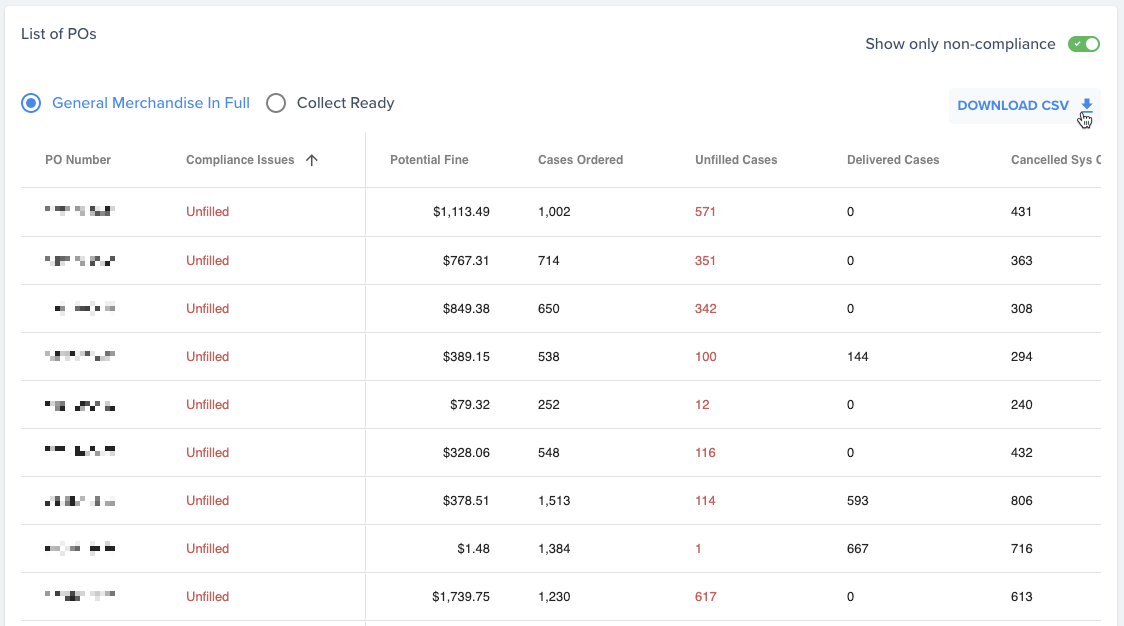
Task: Click the red 100 unfilled cases value
Action: tap(705, 356)
